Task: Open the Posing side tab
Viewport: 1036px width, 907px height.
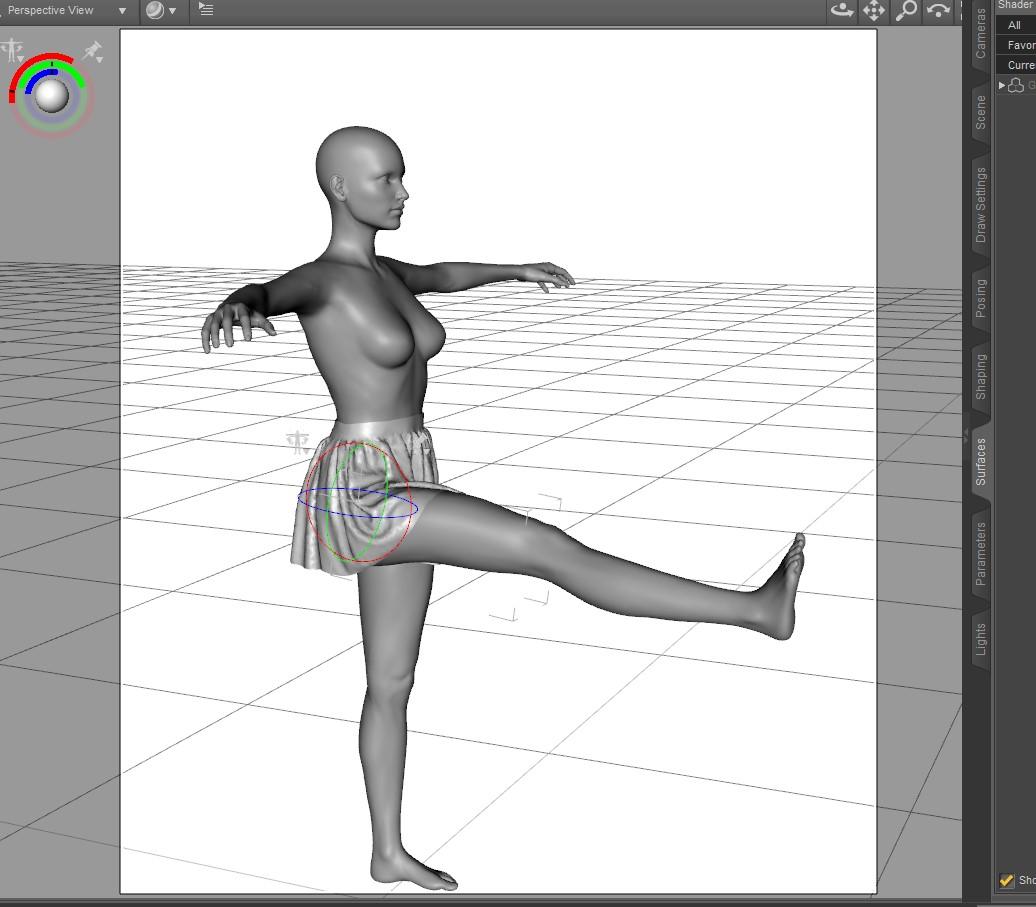Action: 980,298
